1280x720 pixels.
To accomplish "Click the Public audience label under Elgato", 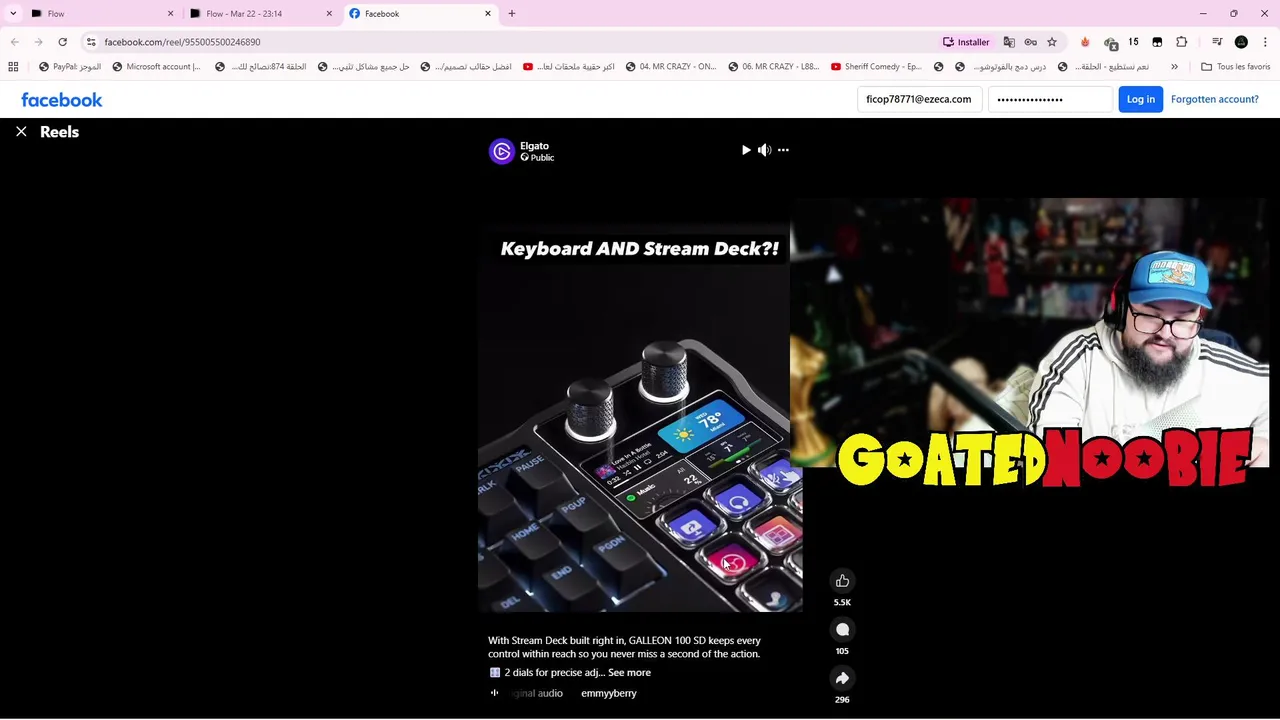I will tap(537, 158).
